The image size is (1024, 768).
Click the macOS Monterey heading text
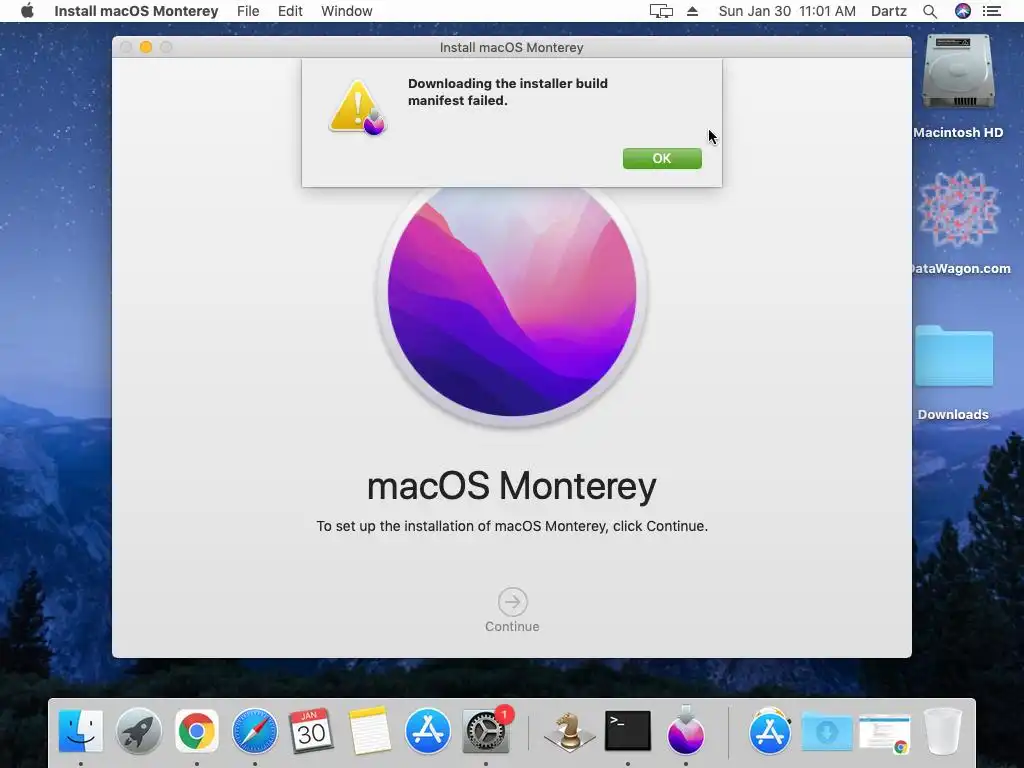click(511, 487)
